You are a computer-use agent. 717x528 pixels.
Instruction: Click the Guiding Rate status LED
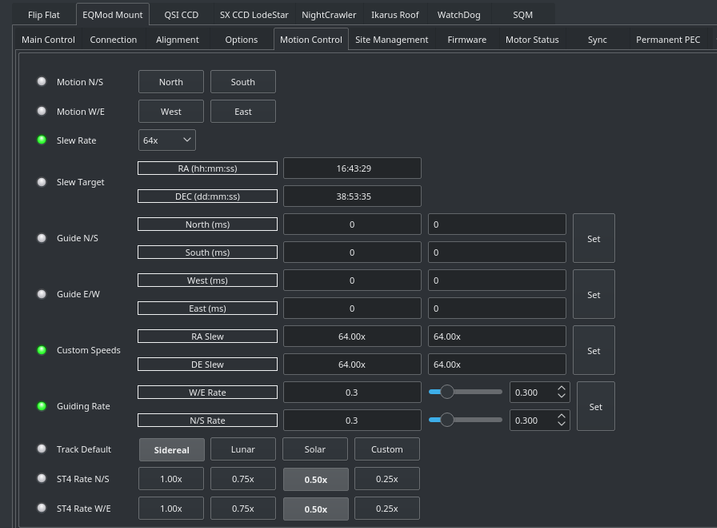[42, 406]
